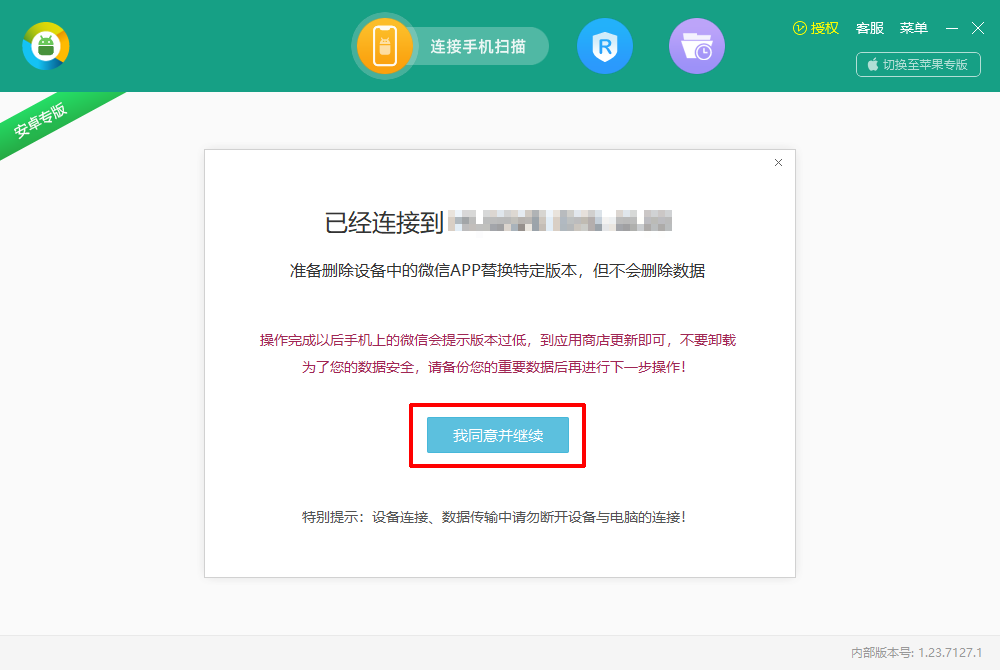Click the blurred connected device name
This screenshot has height=670, width=1000.
pyautogui.click(x=559, y=221)
